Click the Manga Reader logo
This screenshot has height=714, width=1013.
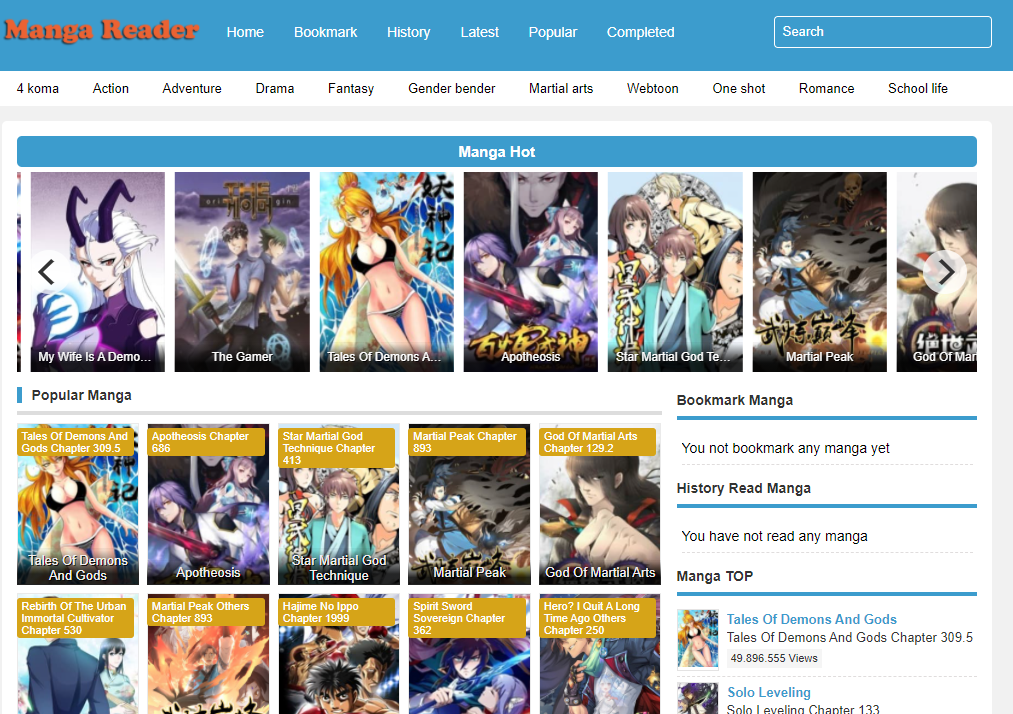pos(101,30)
